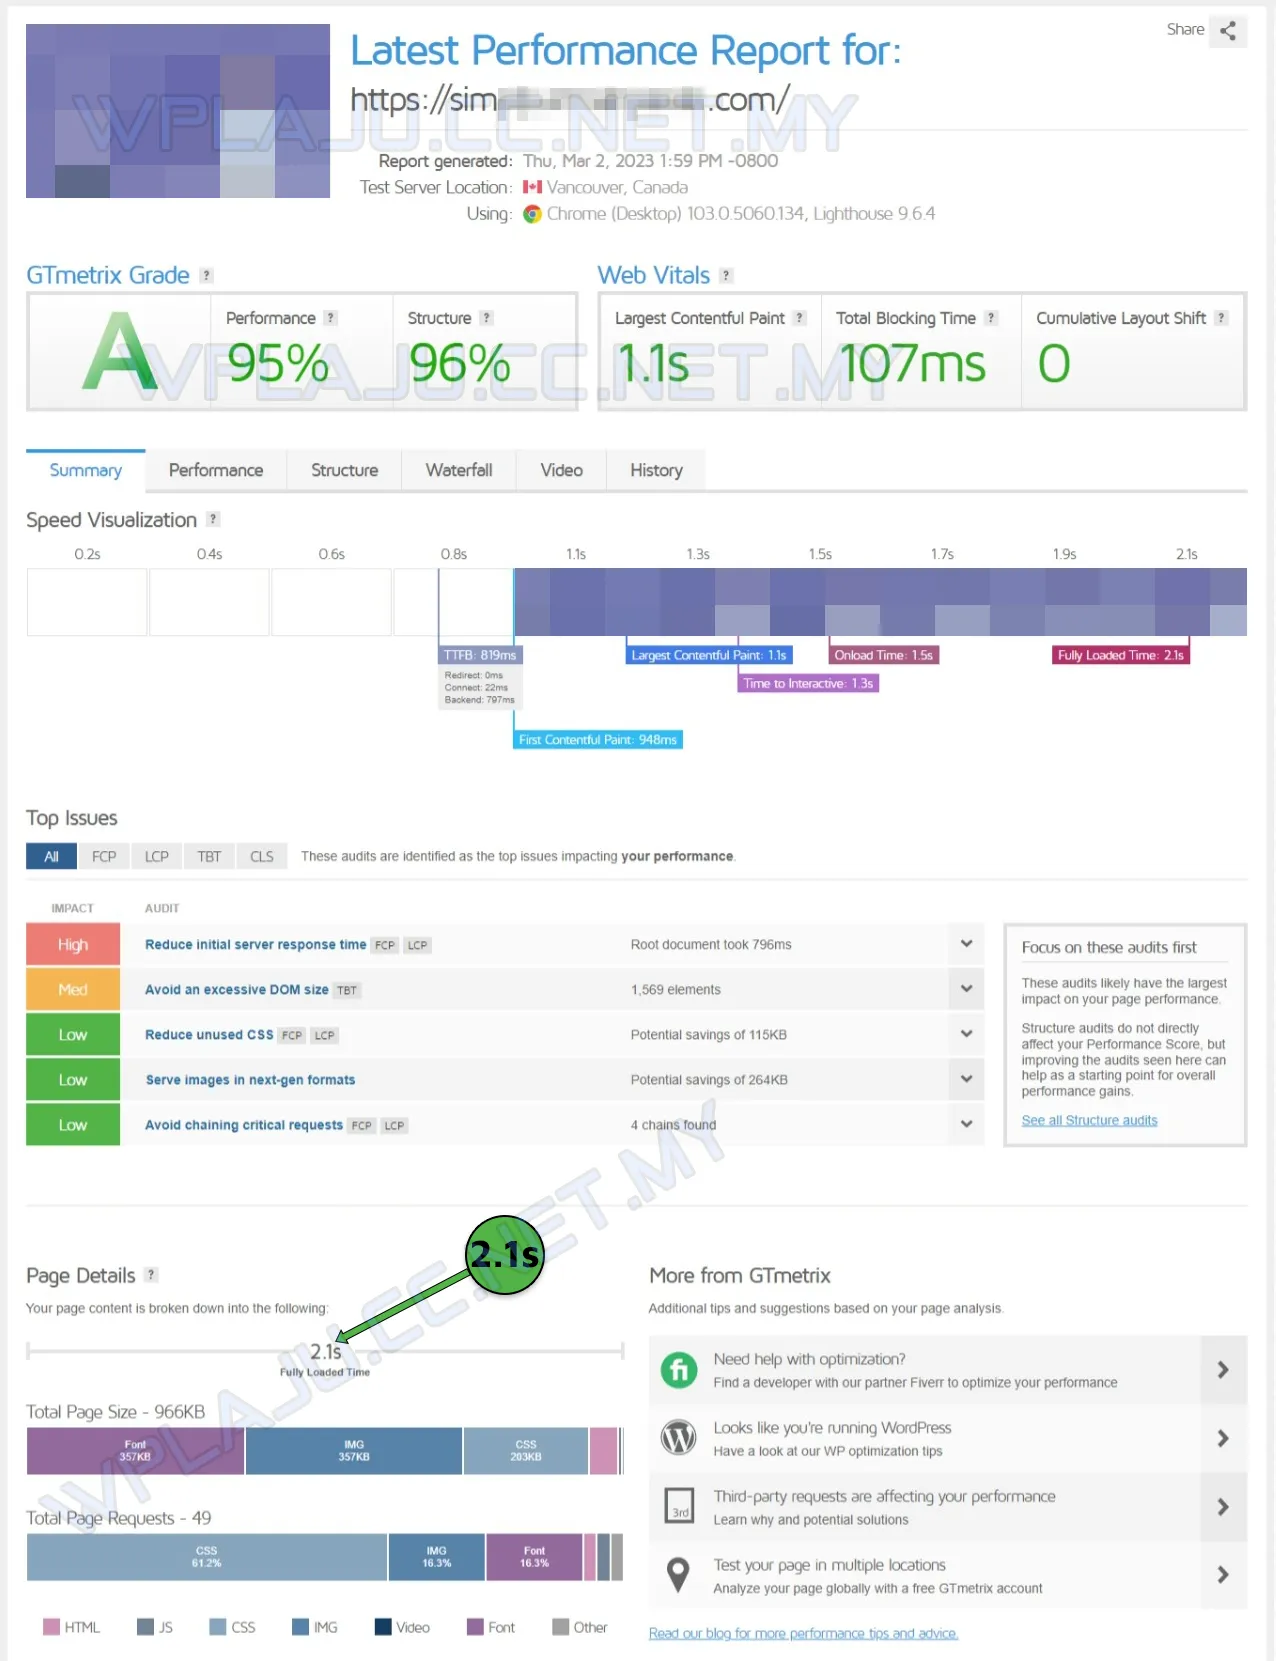This screenshot has height=1661, width=1276.
Task: Expand the Reduce initial server response time audit
Action: 966,944
